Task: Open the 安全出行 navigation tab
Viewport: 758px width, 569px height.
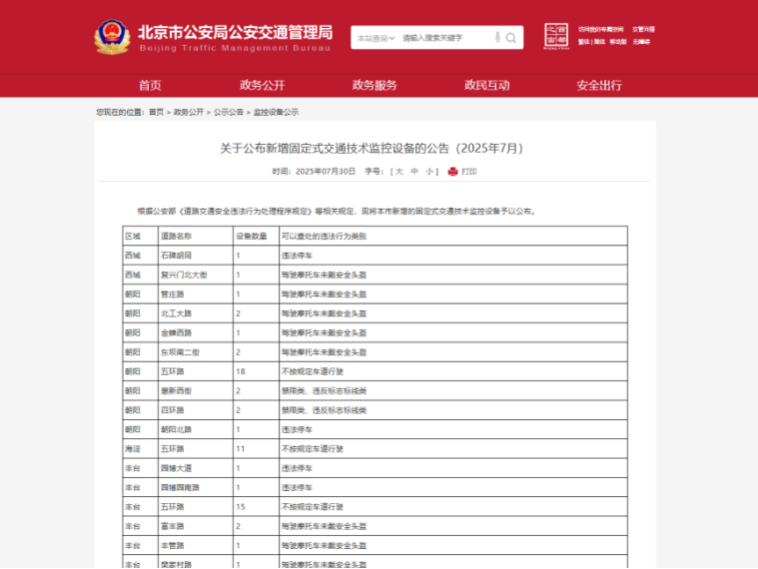Action: coord(598,85)
